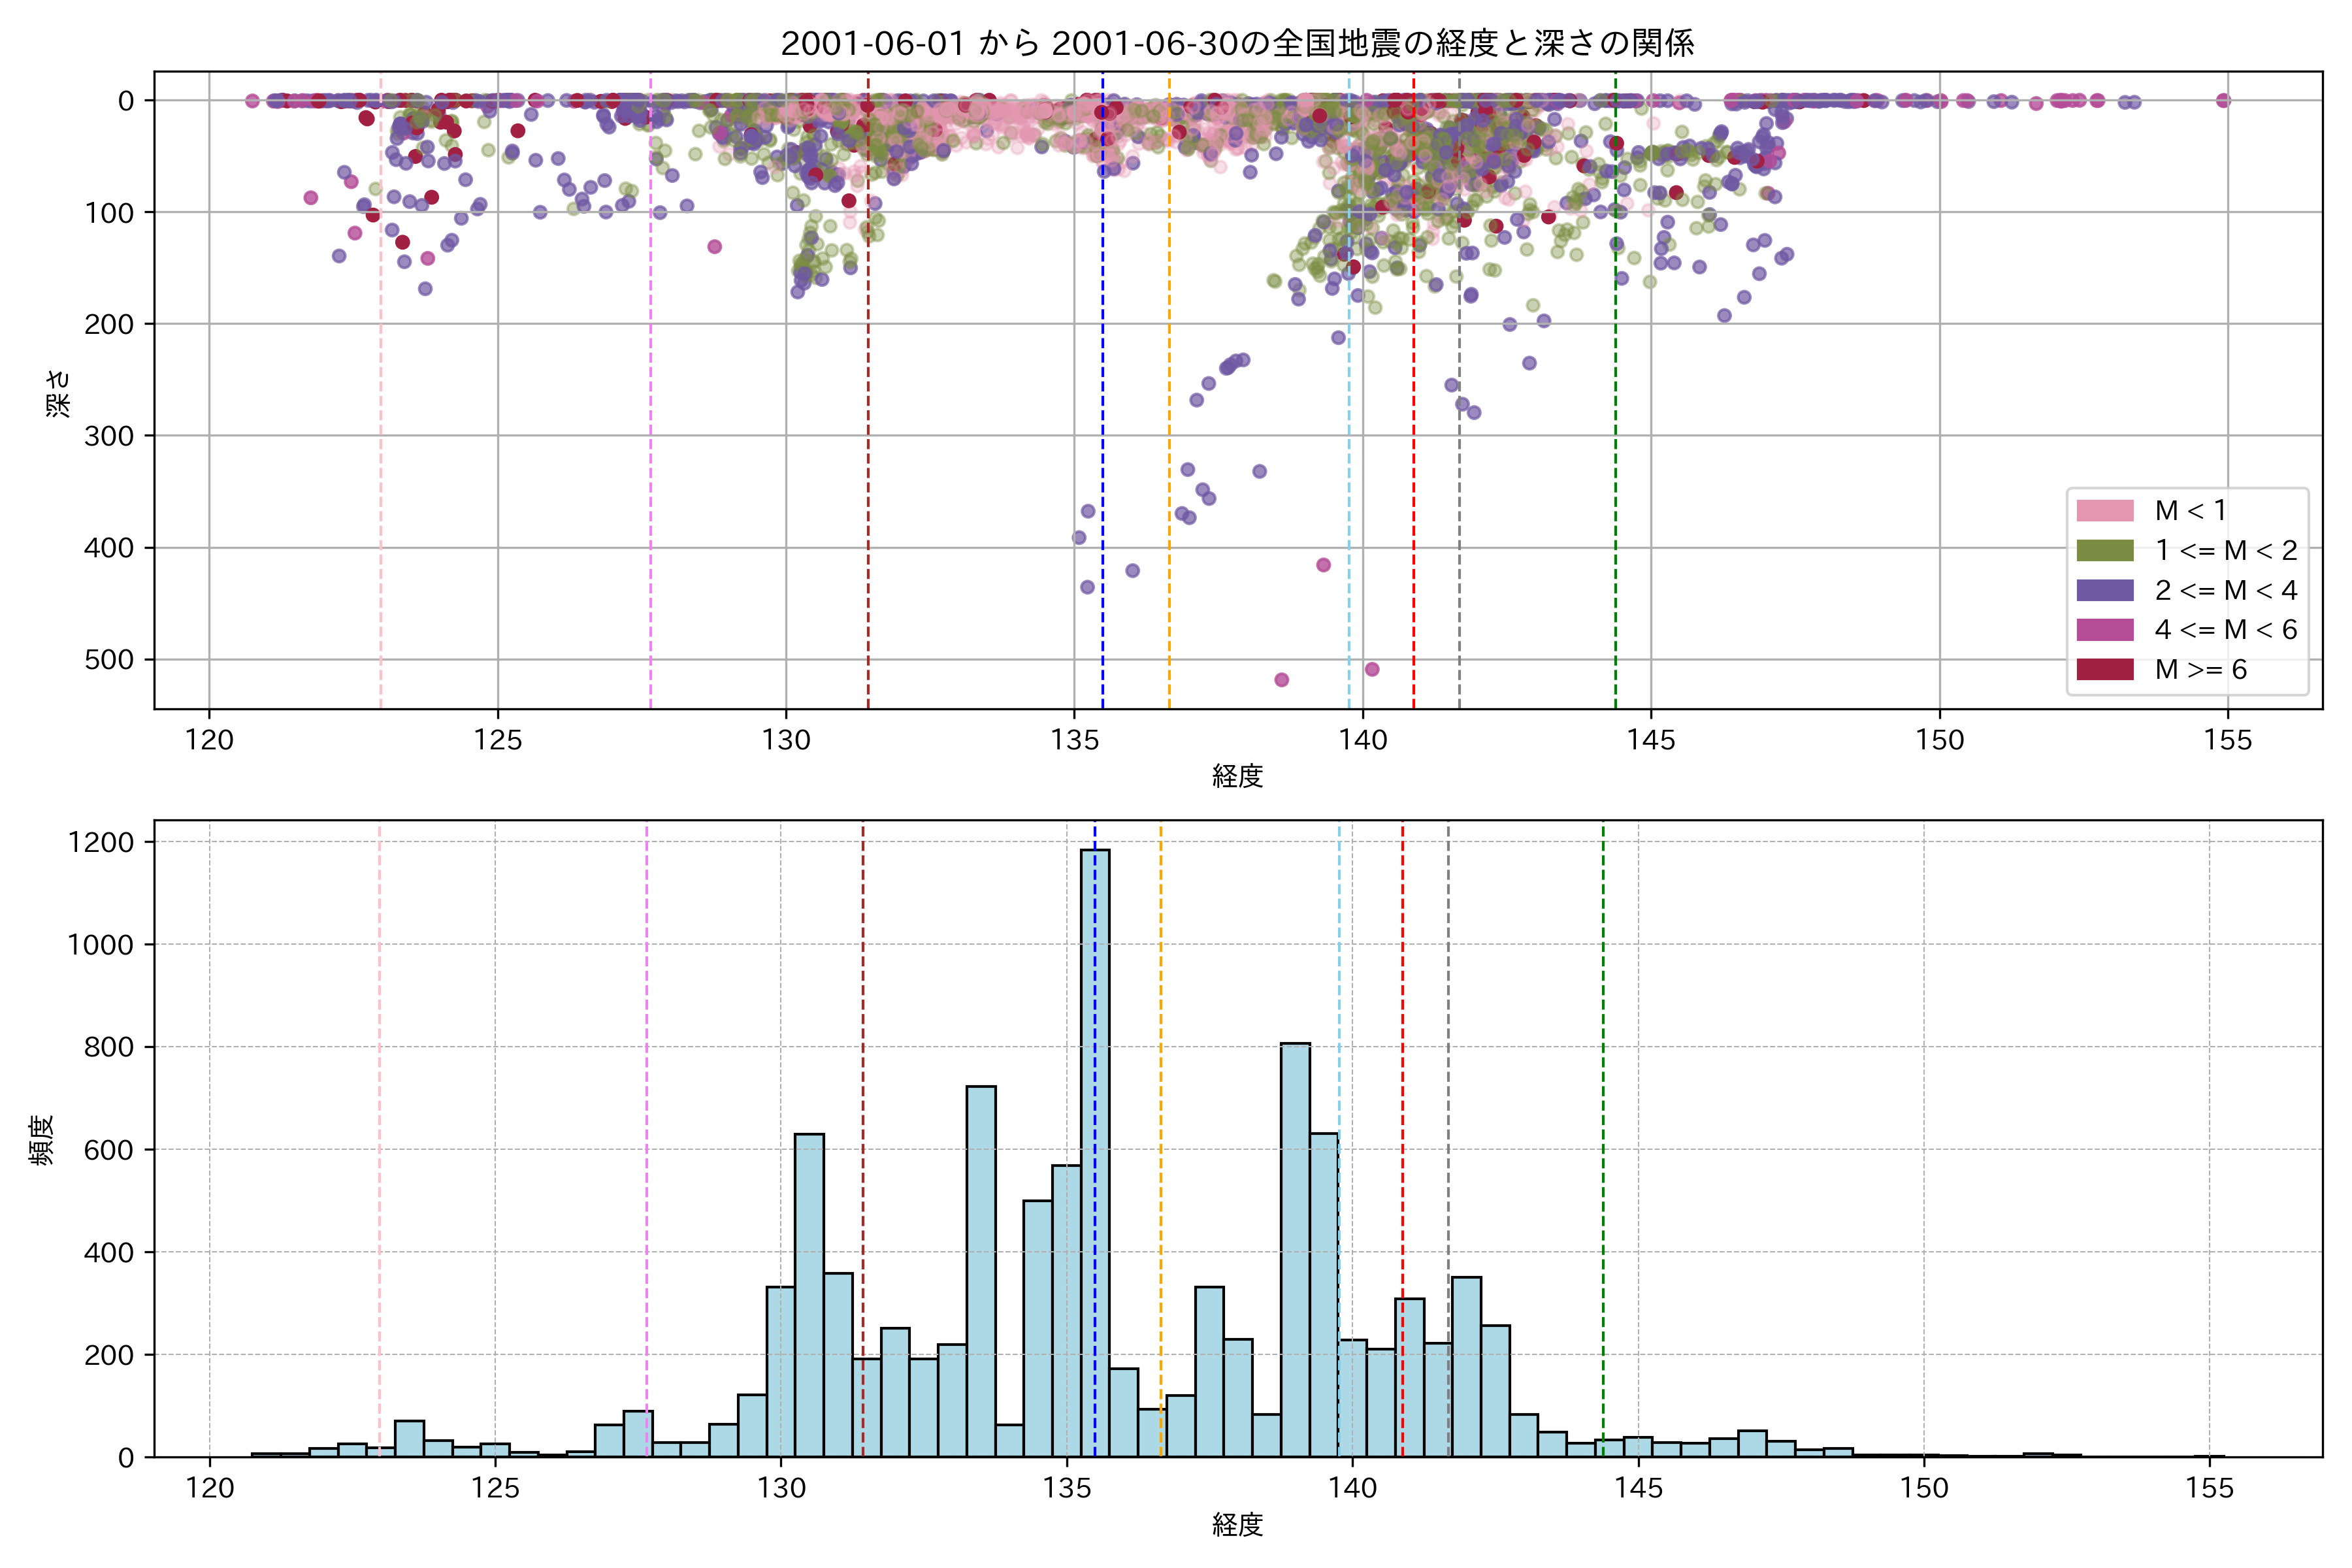Click the 頻度 y-axis label
This screenshot has width=2352, height=1568.
(42, 1140)
